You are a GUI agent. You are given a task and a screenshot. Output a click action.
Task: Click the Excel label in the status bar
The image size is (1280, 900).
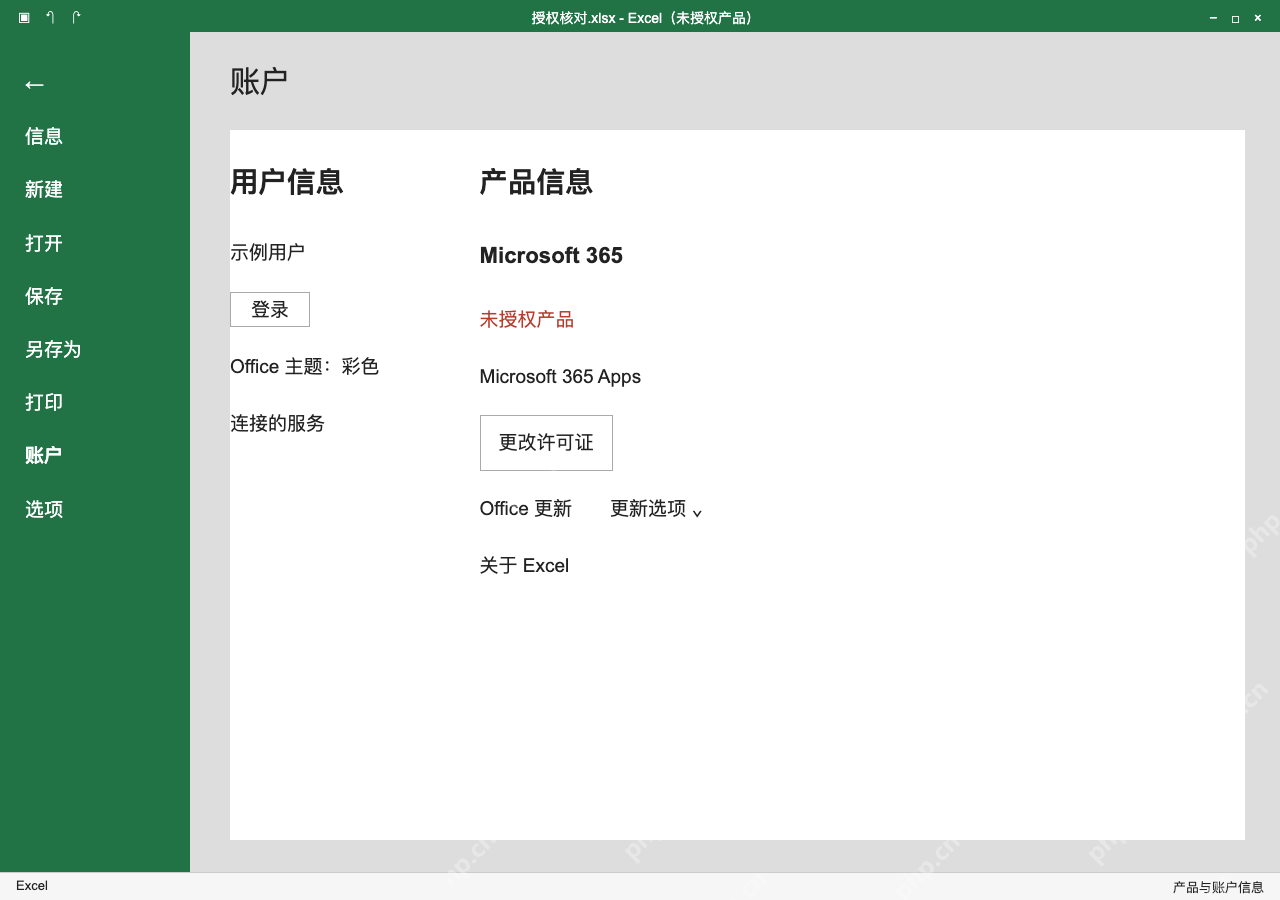32,886
